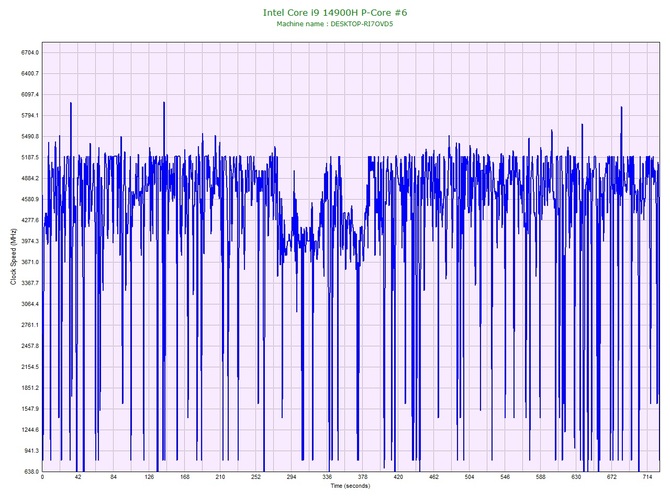Screen dimensions: 670x503
Task: Click the 3671.0 y-axis value
Action: tap(30, 262)
